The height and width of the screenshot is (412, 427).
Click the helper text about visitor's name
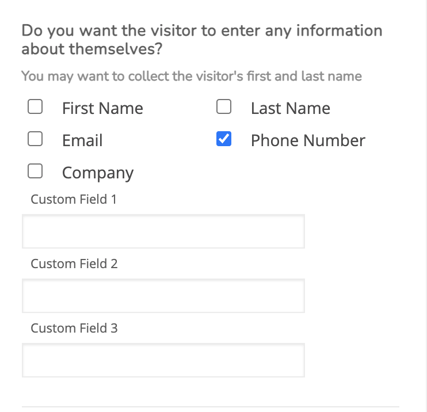pyautogui.click(x=192, y=76)
